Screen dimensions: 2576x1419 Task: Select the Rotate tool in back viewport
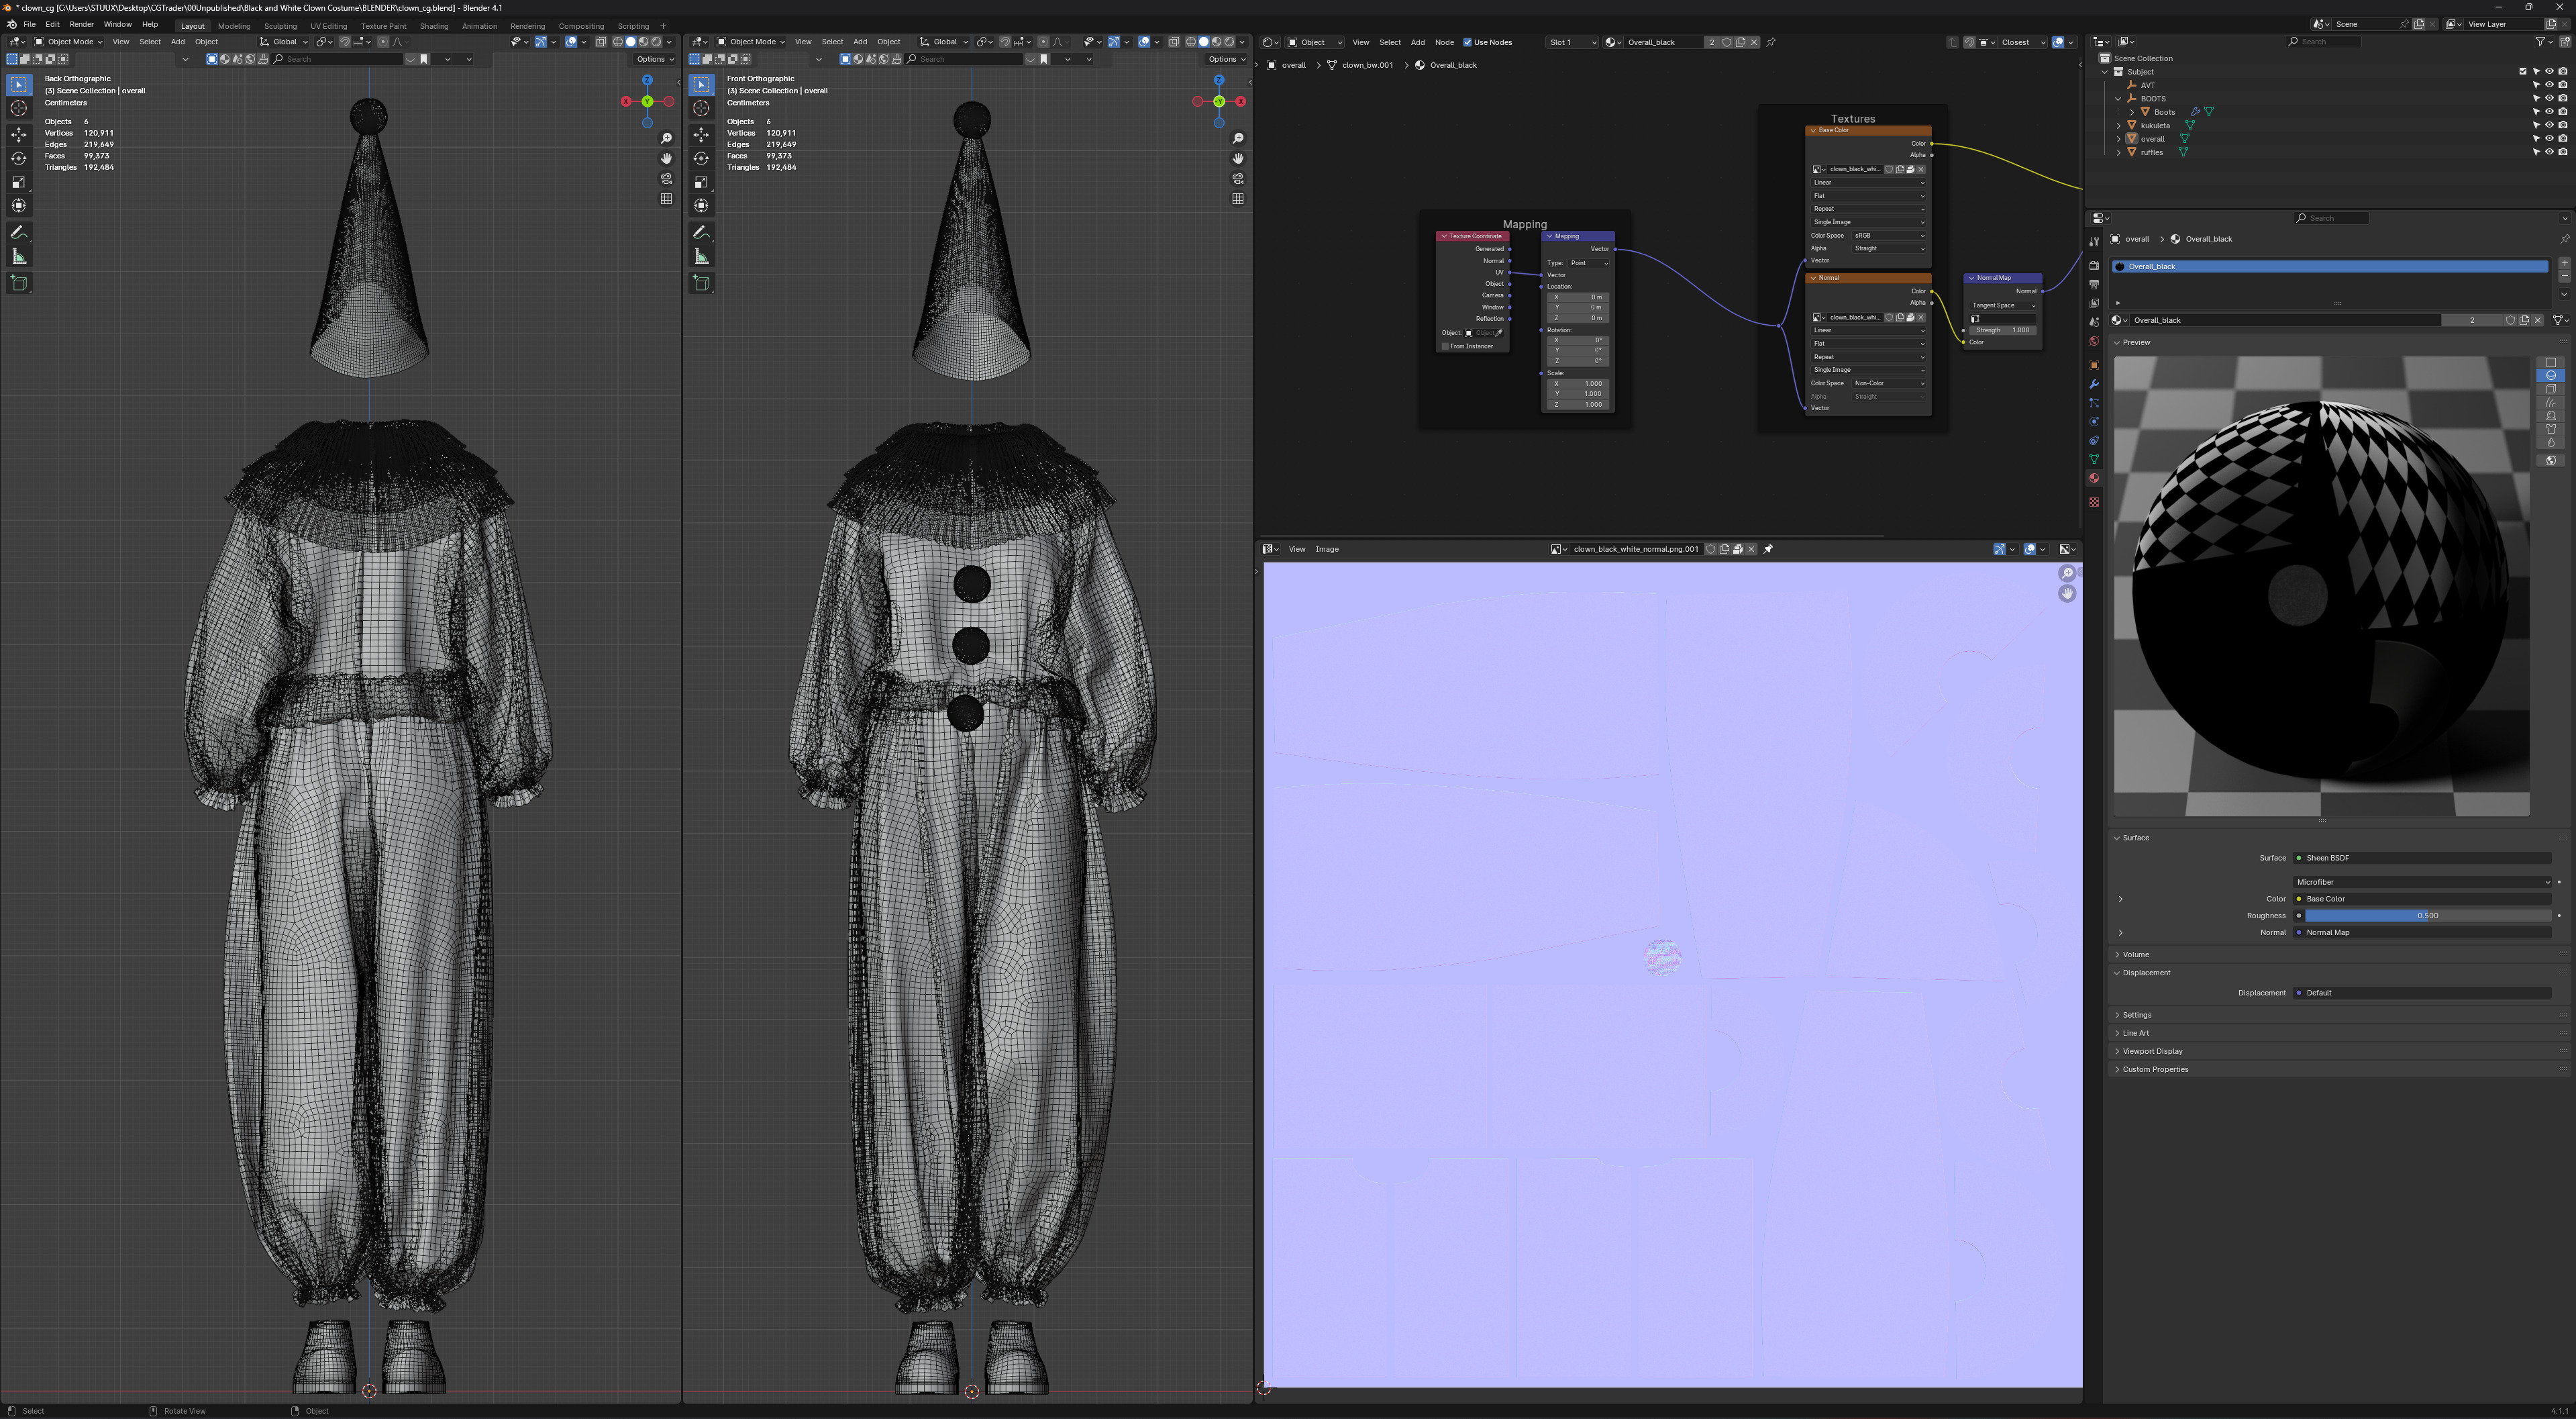tap(19, 158)
